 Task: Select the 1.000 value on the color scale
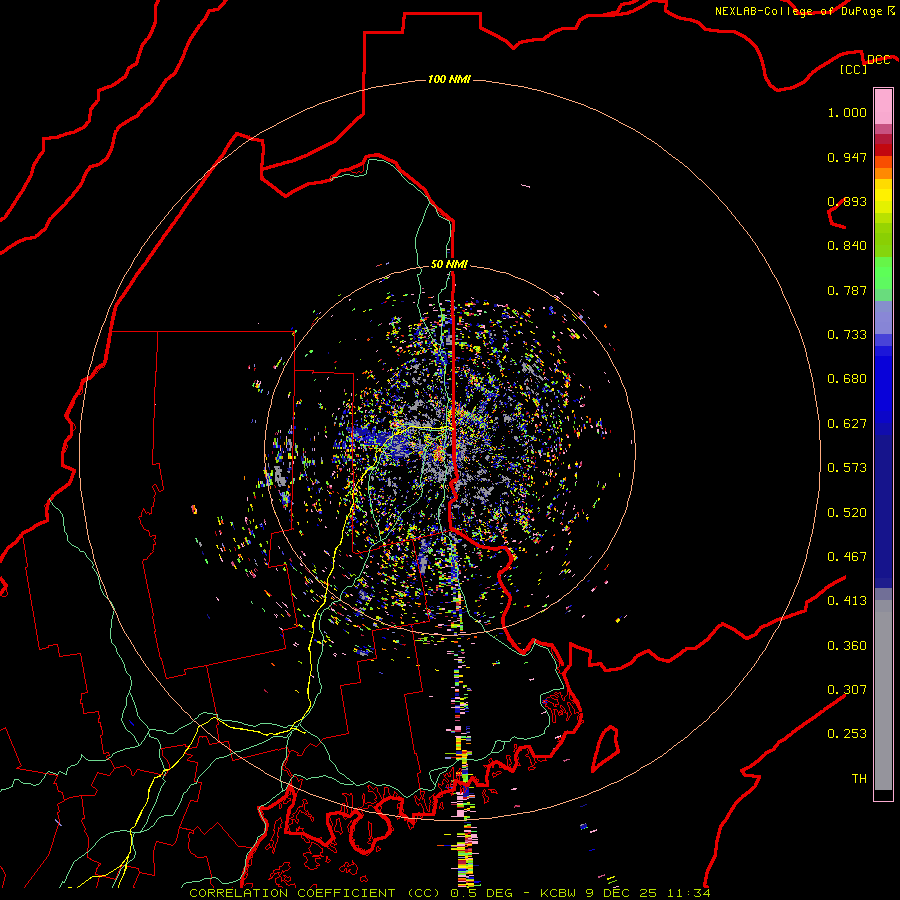pyautogui.click(x=847, y=112)
